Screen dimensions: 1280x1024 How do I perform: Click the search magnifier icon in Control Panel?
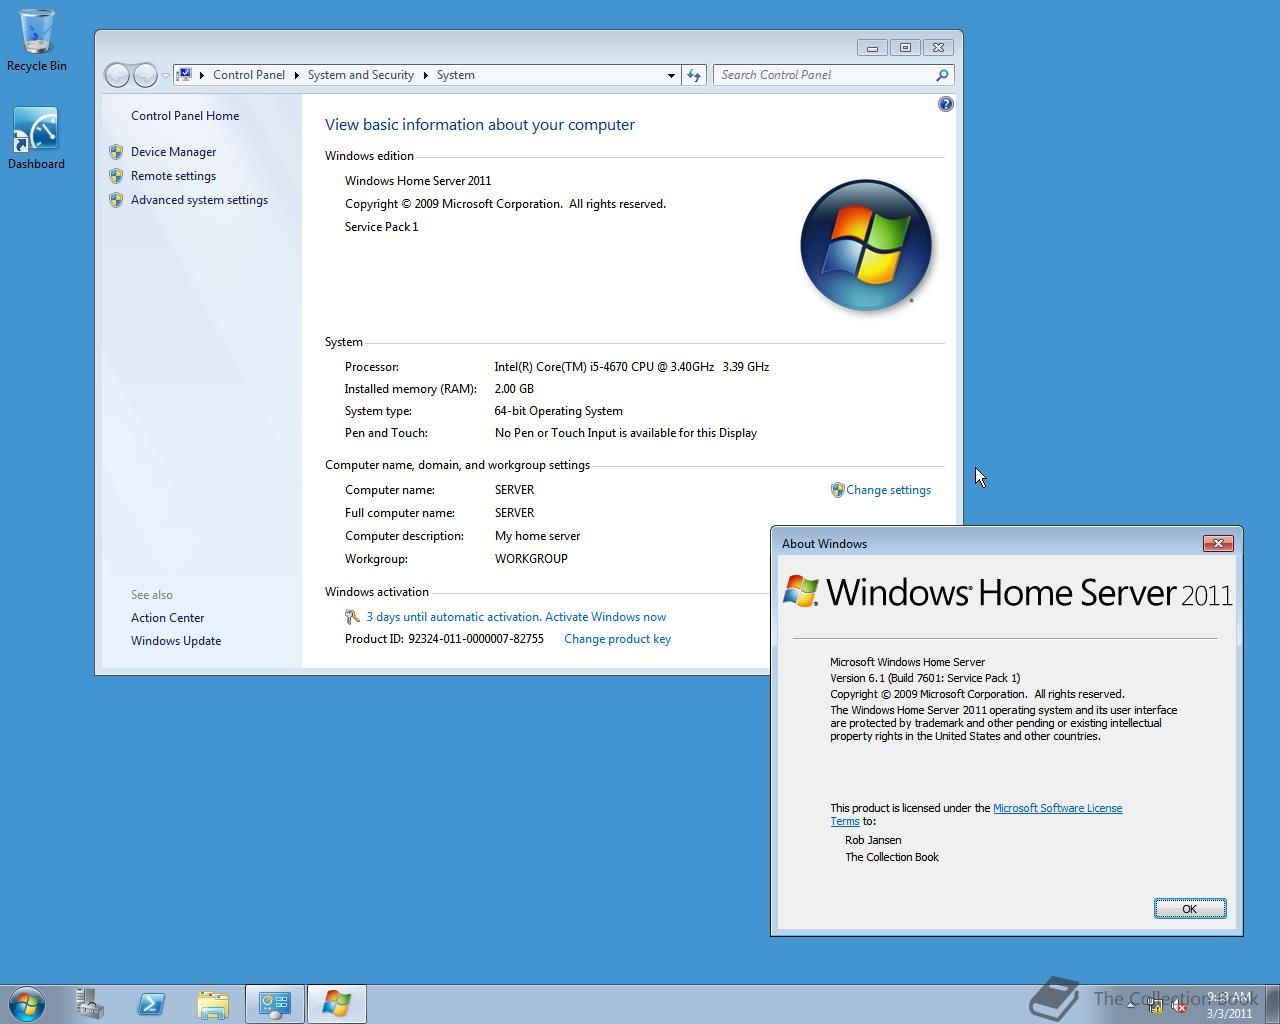pyautogui.click(x=942, y=75)
